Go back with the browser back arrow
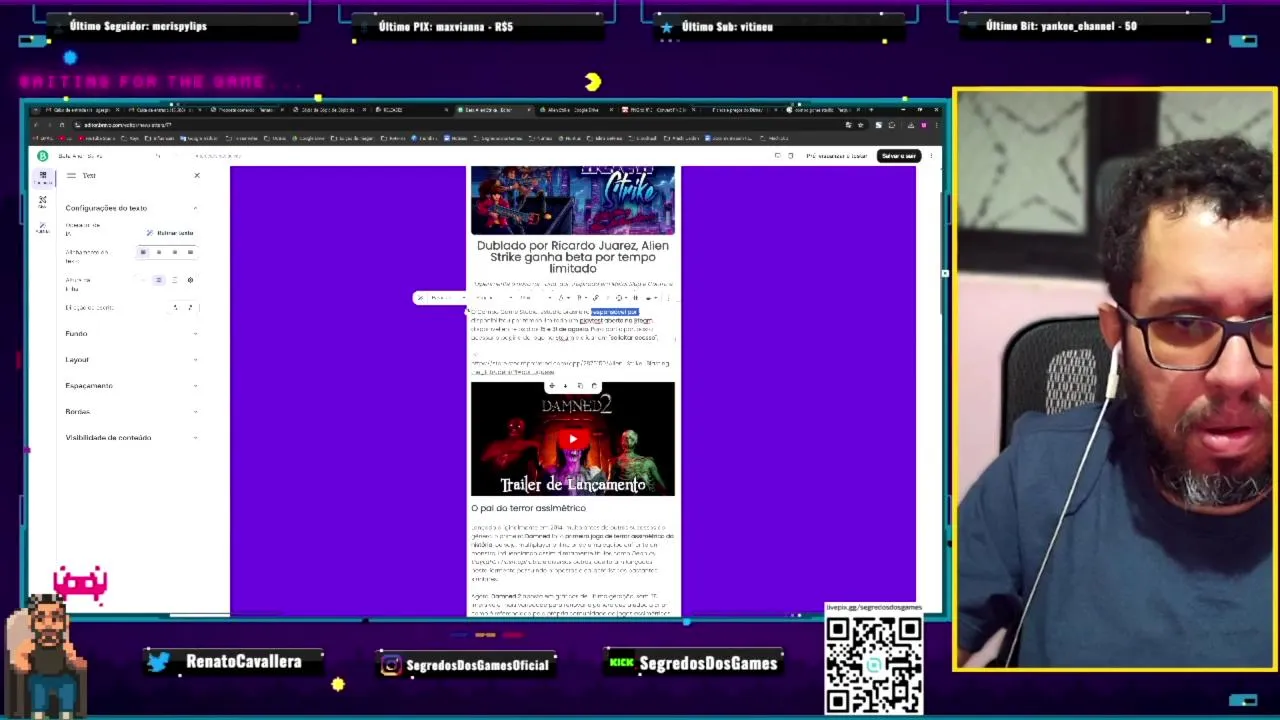Image resolution: width=1280 pixels, height=720 pixels. tap(35, 125)
